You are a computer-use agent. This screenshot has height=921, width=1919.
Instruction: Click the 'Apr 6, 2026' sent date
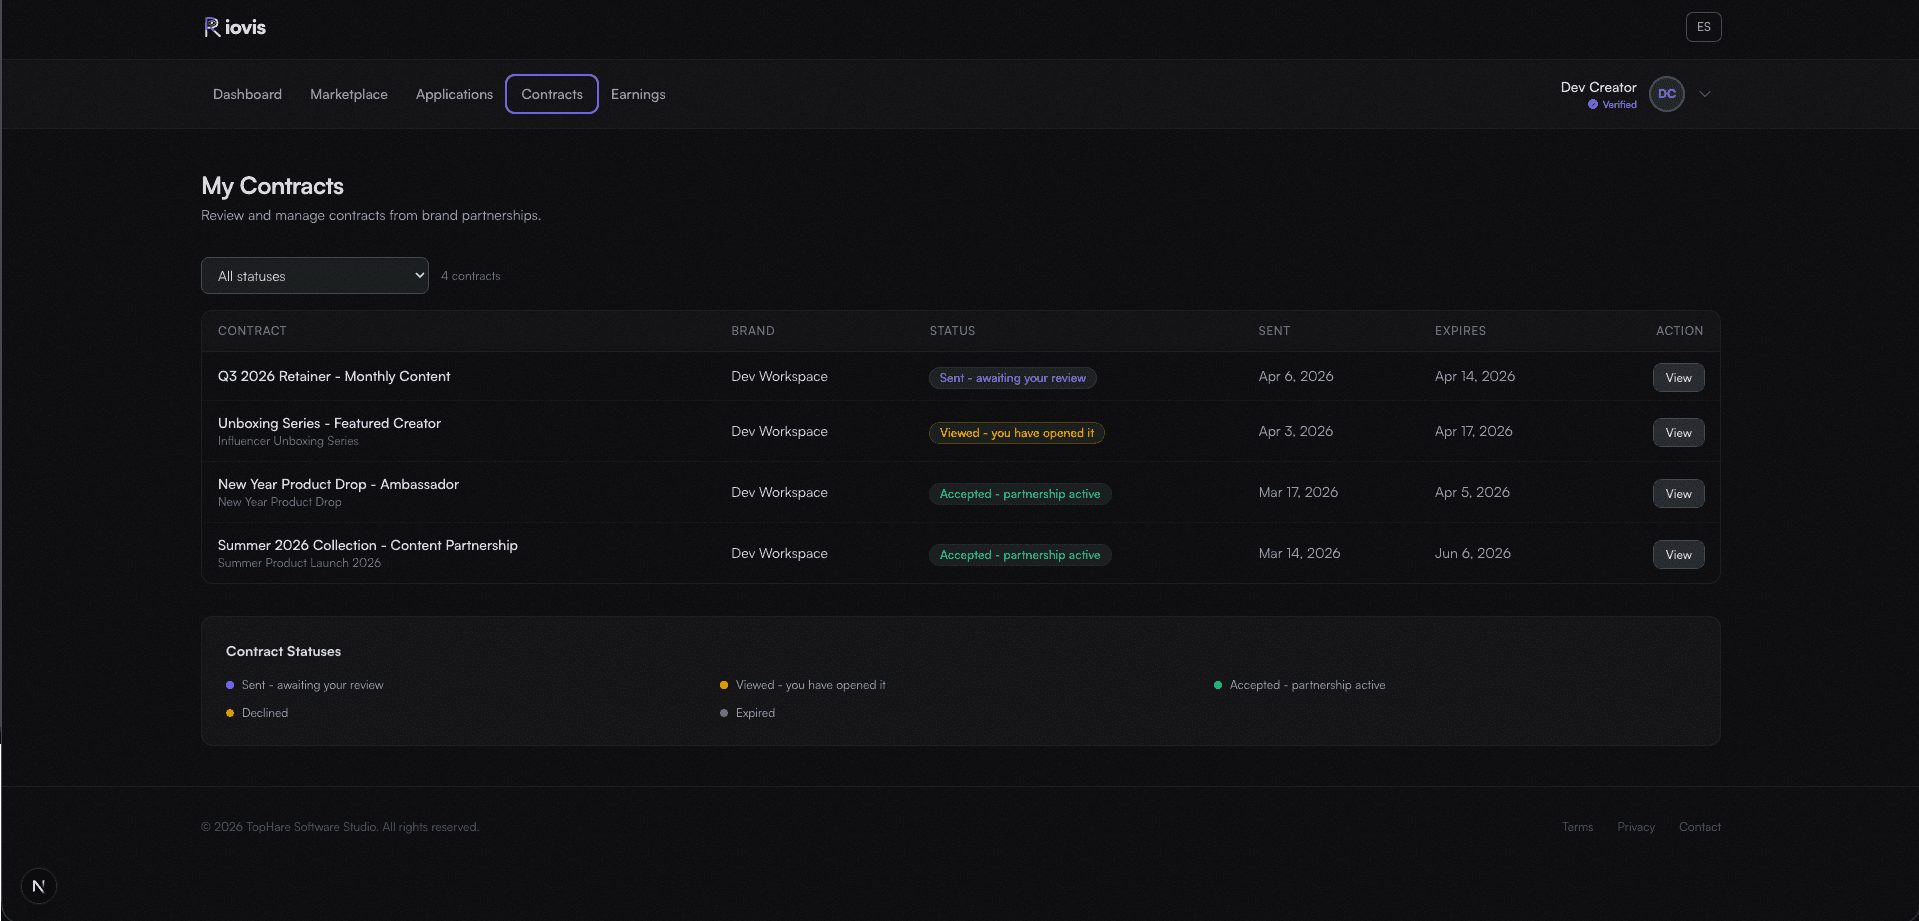[1296, 376]
